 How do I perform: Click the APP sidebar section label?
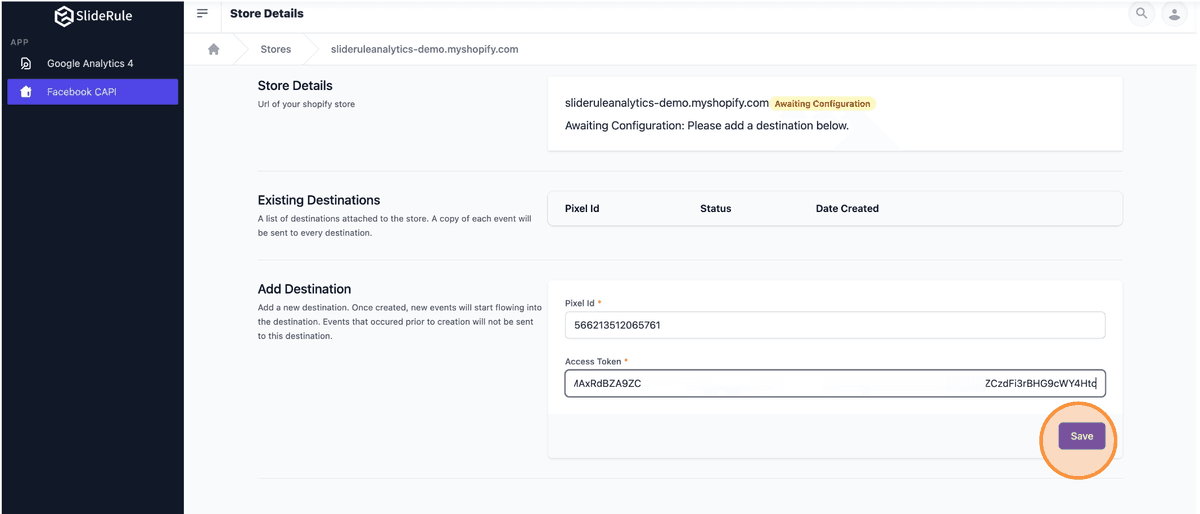(x=19, y=43)
